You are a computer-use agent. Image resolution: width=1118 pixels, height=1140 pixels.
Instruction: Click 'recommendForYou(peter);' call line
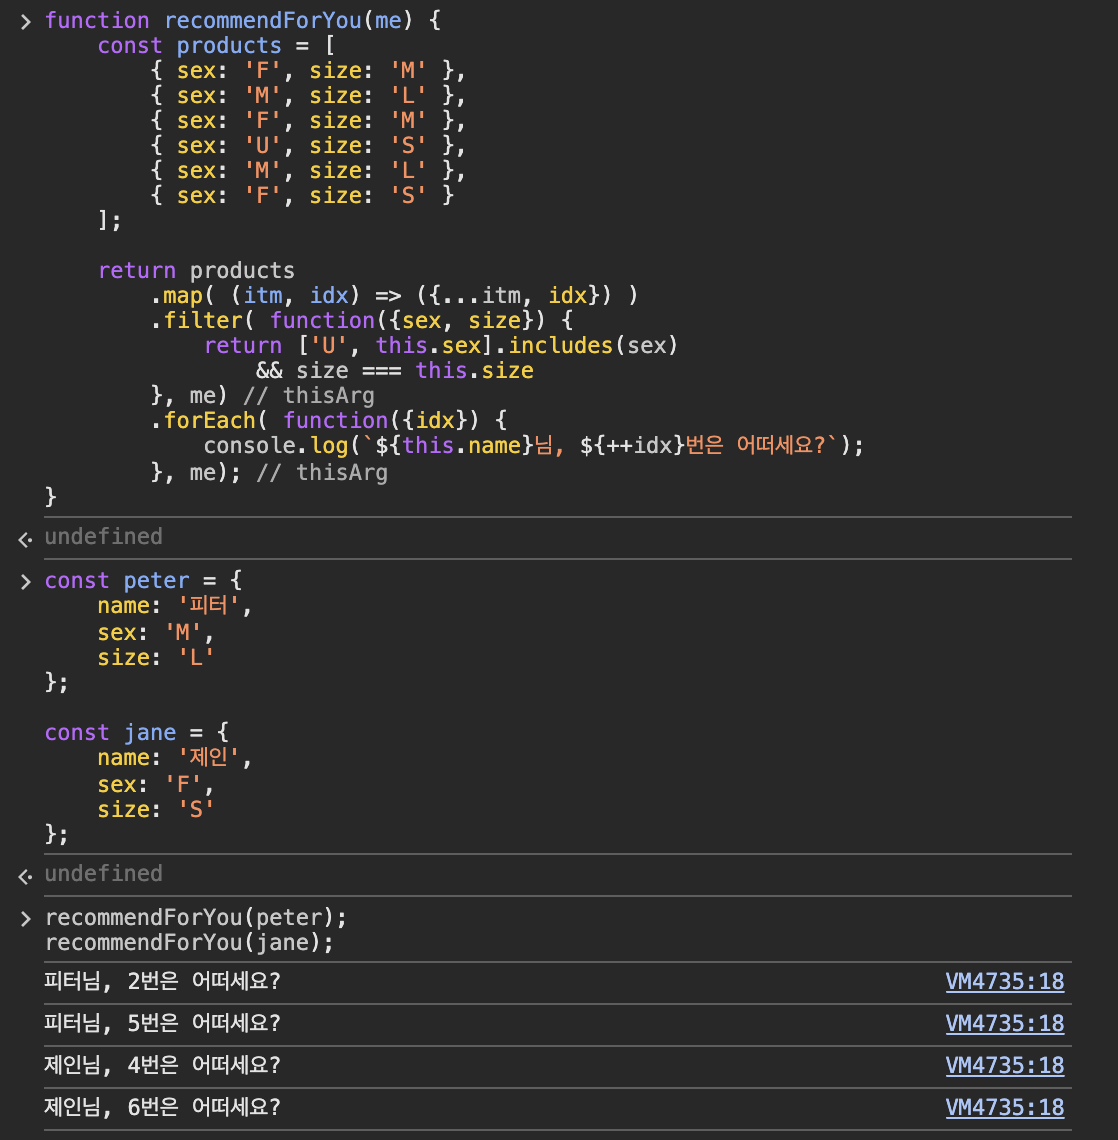coord(196,918)
